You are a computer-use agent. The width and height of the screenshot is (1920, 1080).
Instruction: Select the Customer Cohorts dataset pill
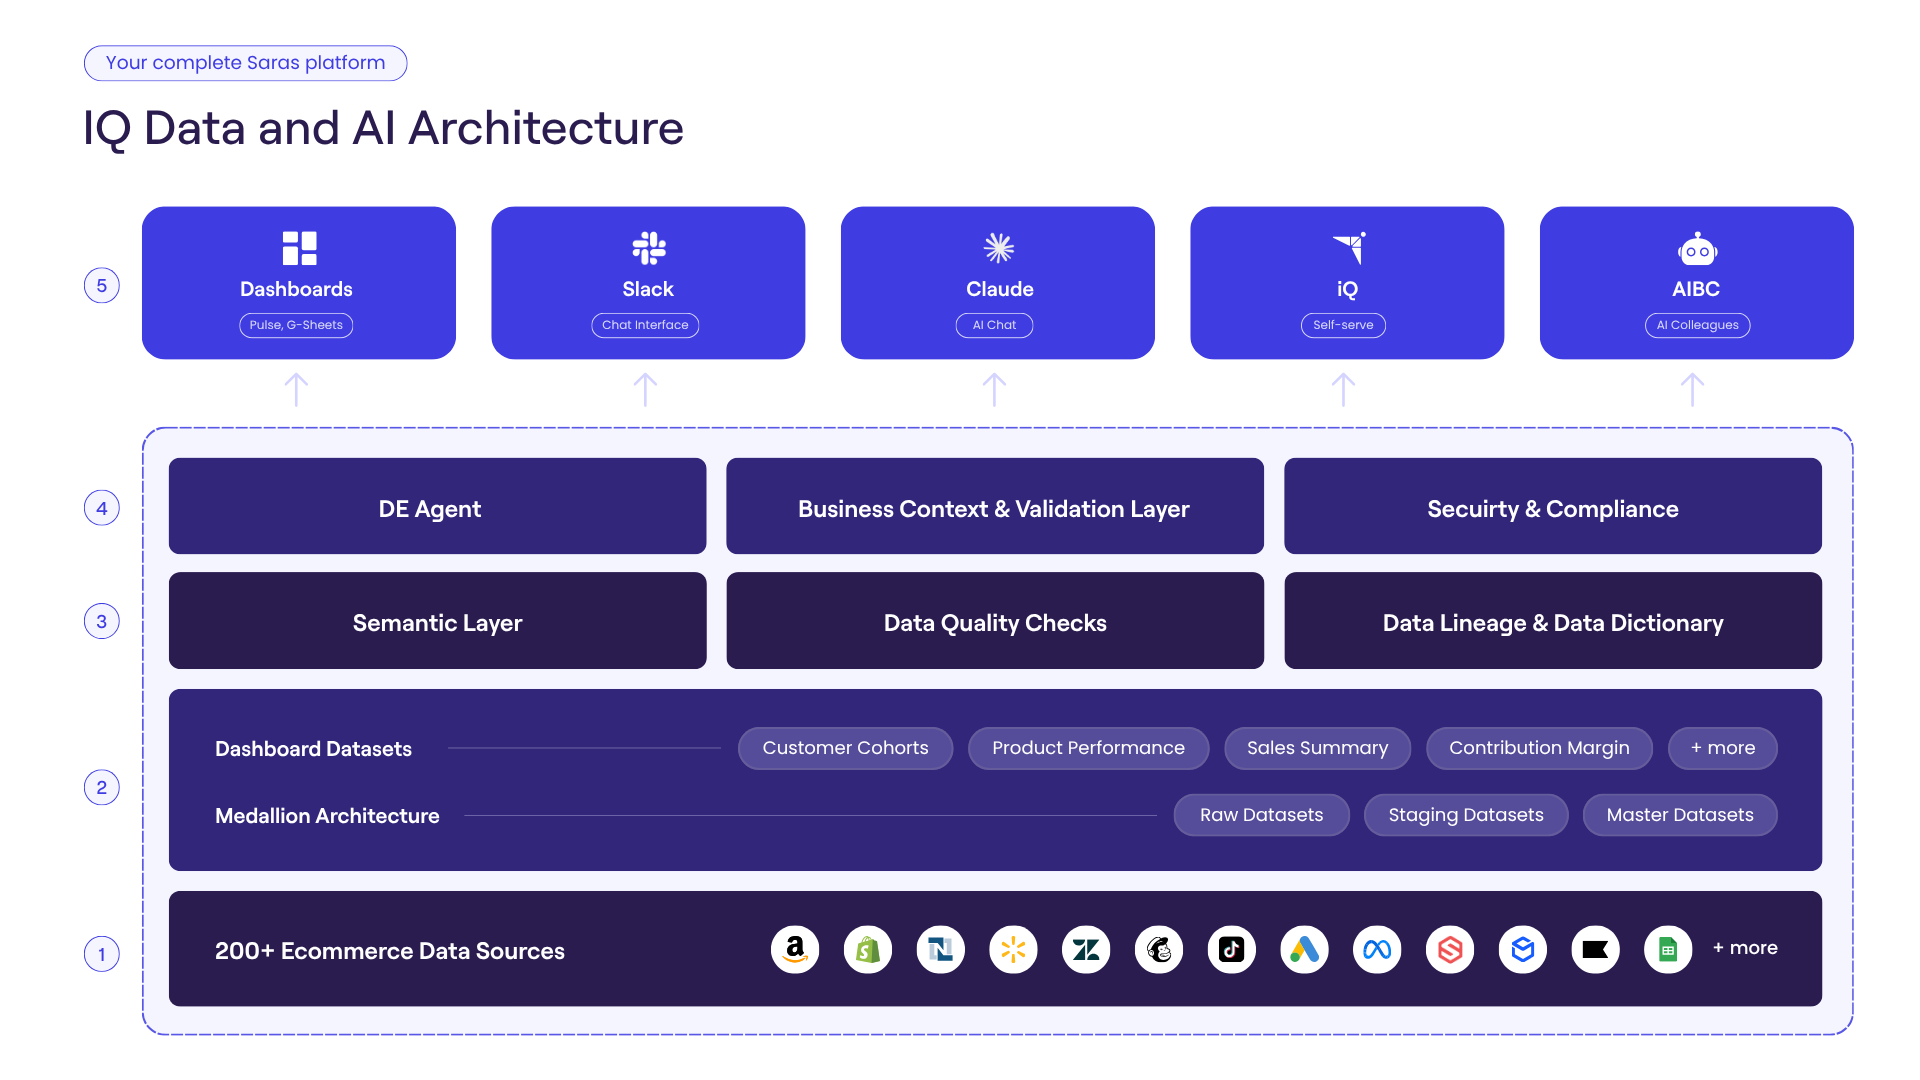point(845,748)
